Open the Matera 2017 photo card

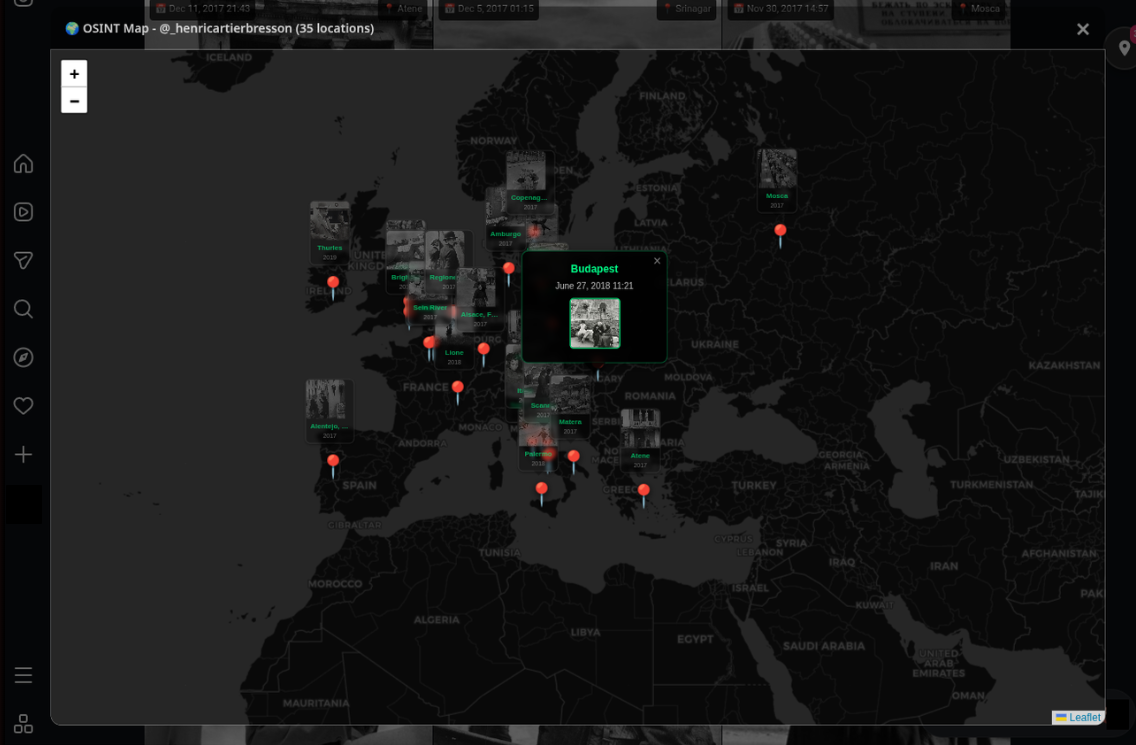pyautogui.click(x=570, y=408)
